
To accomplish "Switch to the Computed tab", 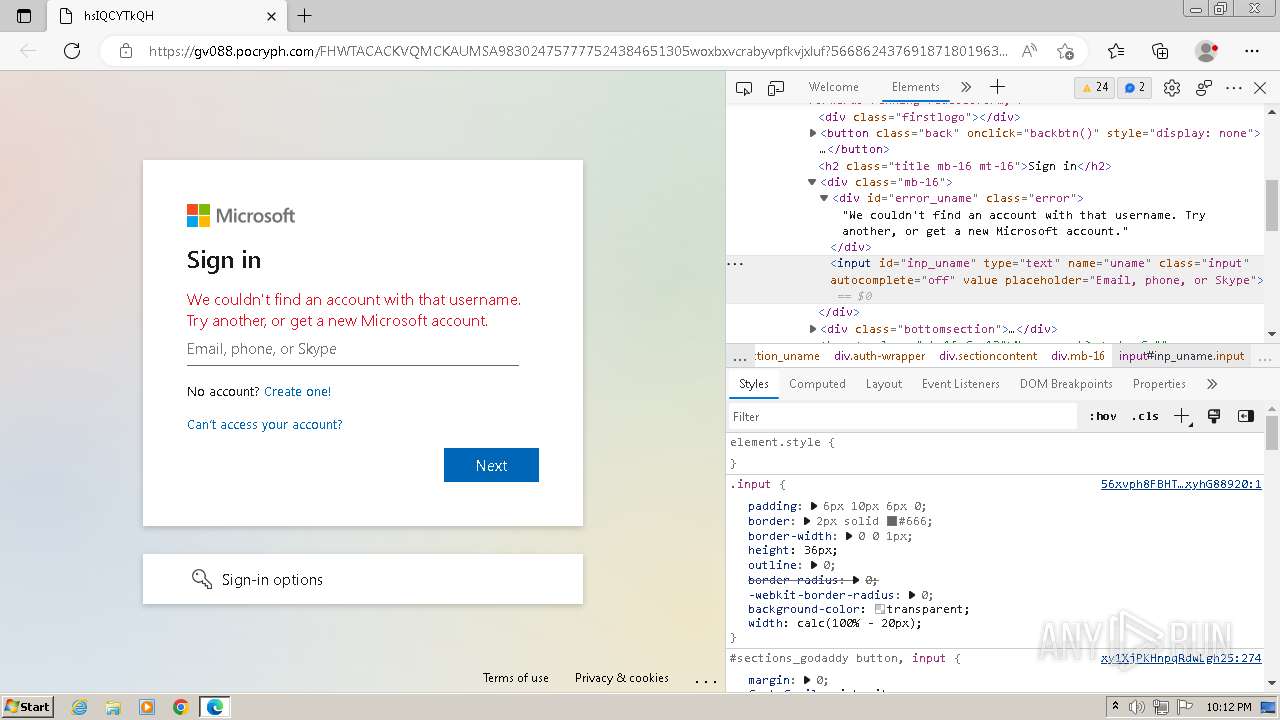I will (817, 384).
